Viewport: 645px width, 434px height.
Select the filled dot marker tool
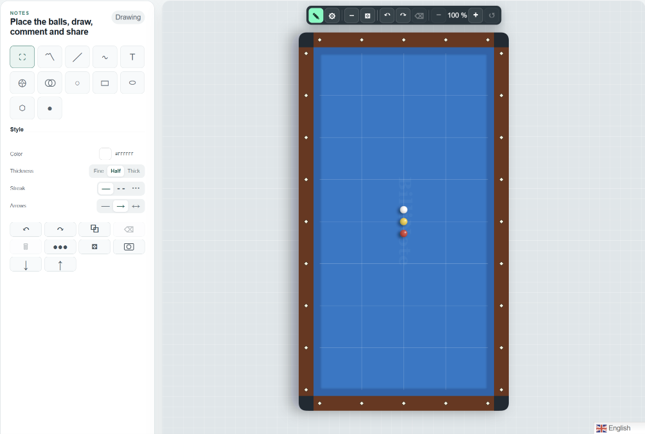pyautogui.click(x=50, y=108)
